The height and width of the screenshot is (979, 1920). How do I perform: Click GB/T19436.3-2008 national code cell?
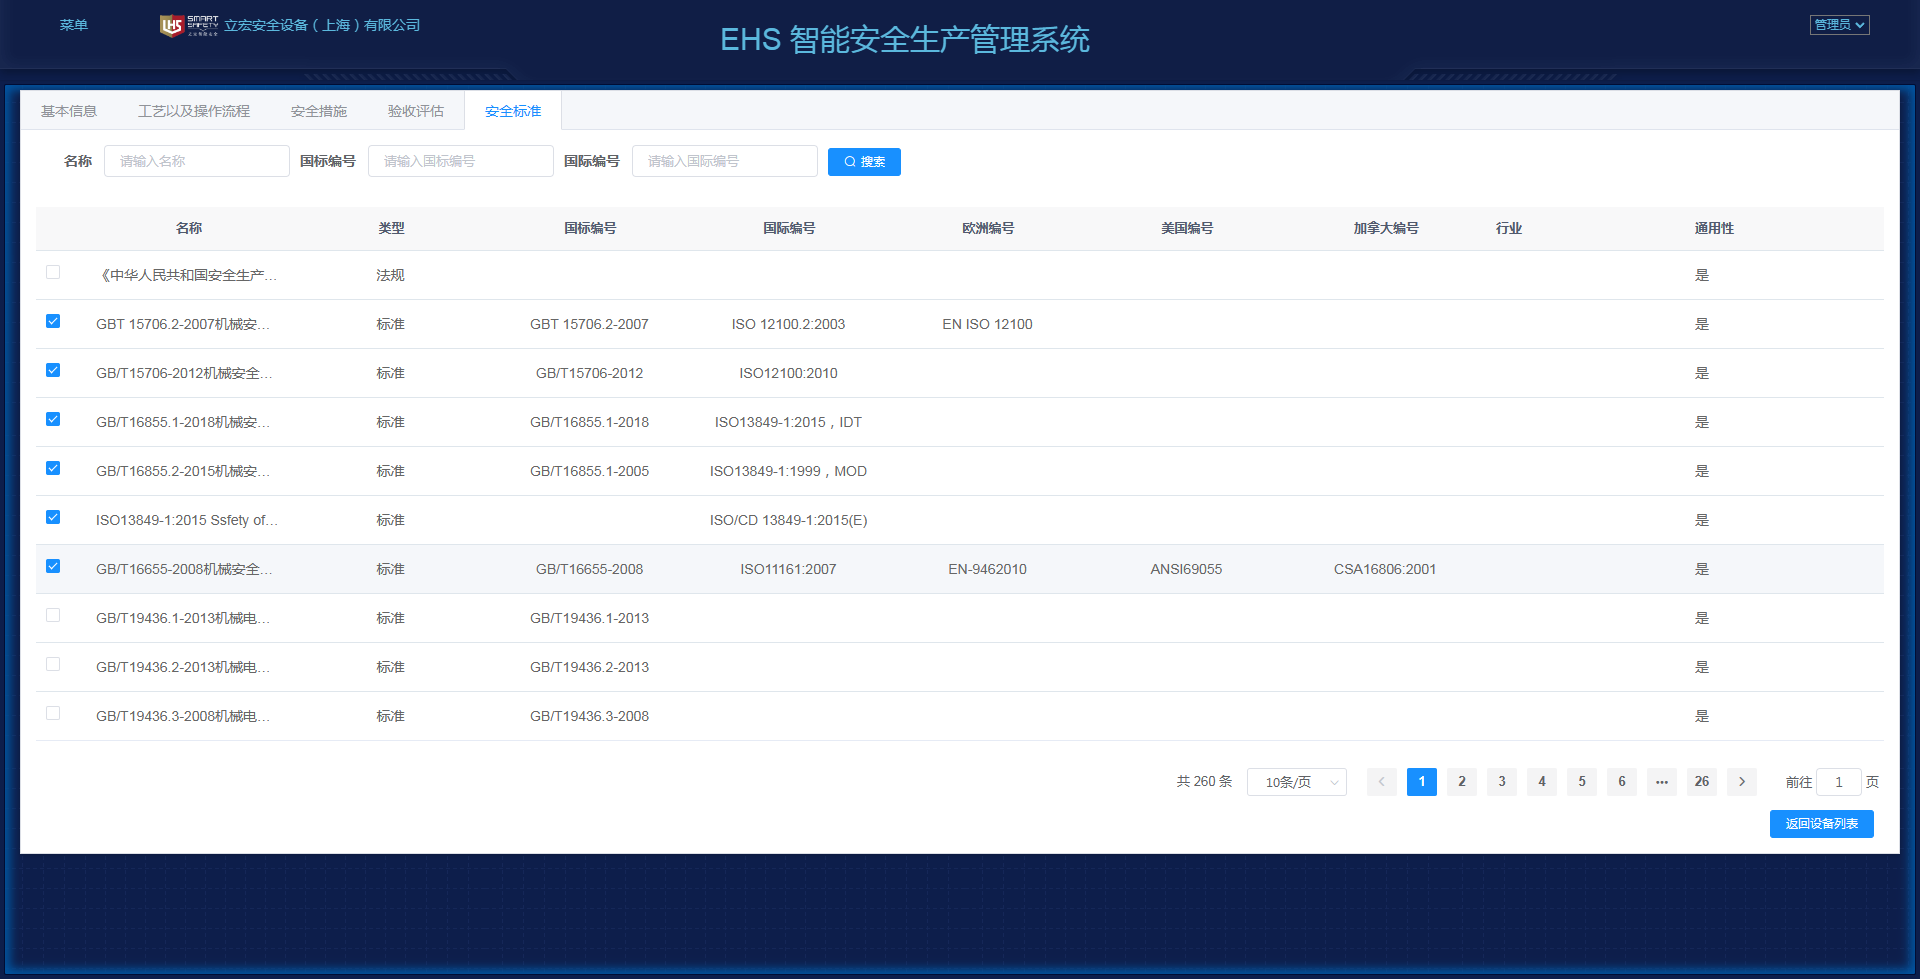point(589,716)
